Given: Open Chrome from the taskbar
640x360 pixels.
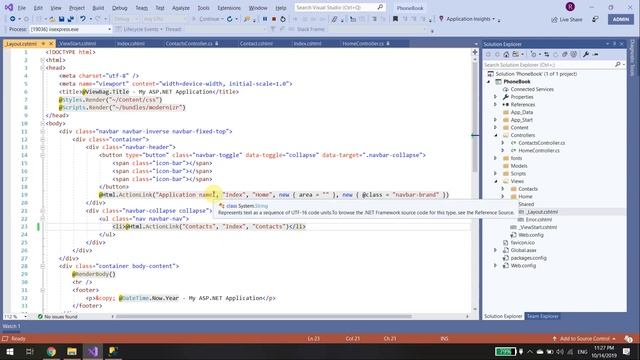Looking at the screenshot, I should [51, 351].
